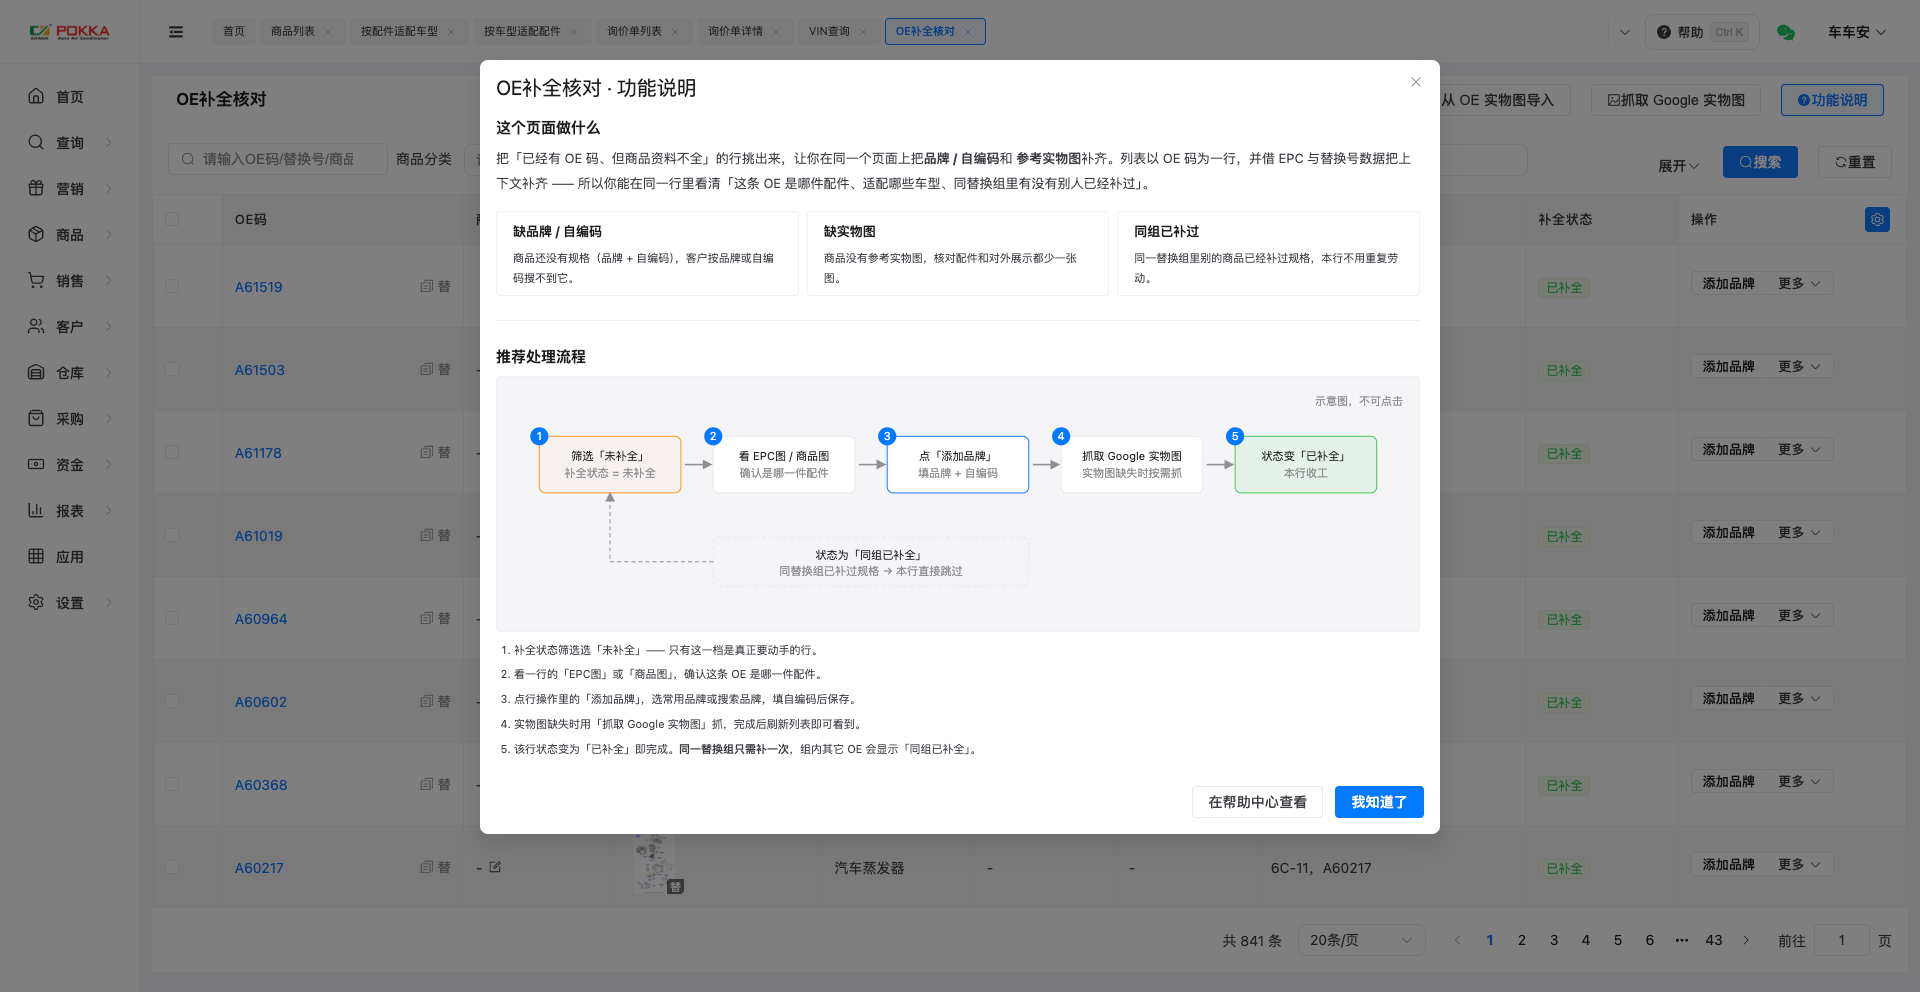Expand the 资金 sidebar menu
Image resolution: width=1920 pixels, height=992 pixels.
click(x=70, y=465)
